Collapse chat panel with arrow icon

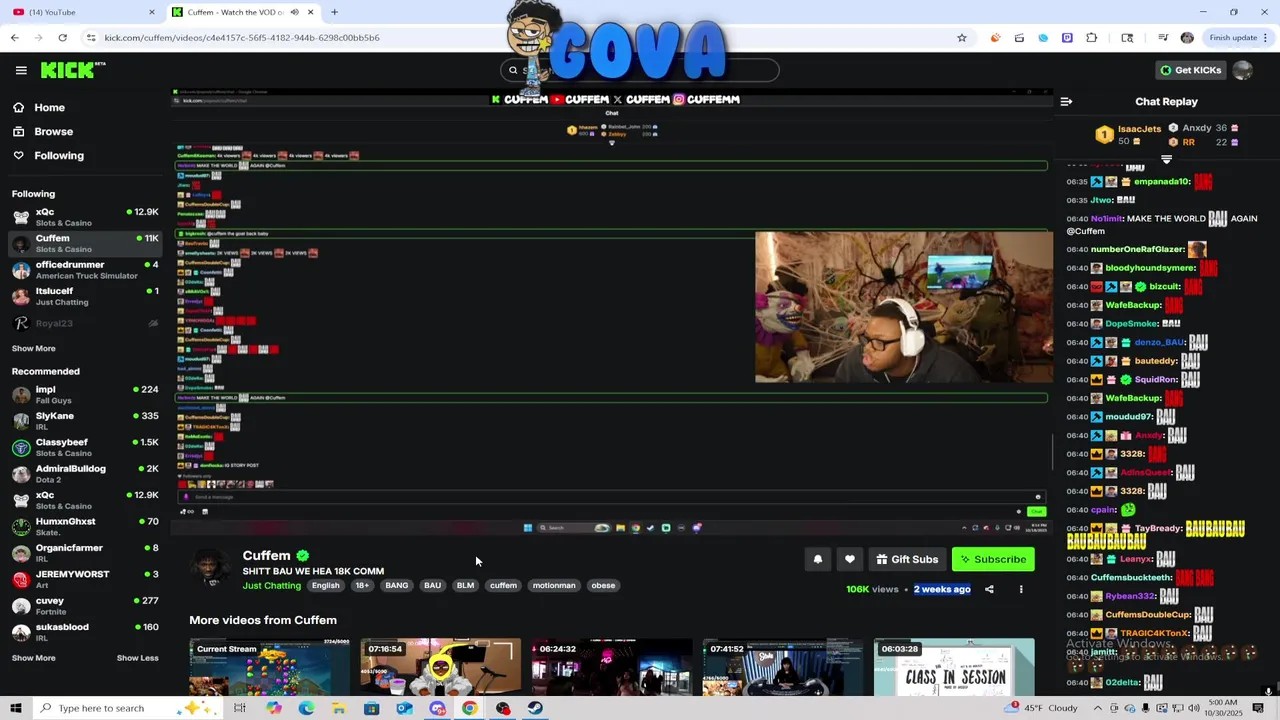[1066, 101]
